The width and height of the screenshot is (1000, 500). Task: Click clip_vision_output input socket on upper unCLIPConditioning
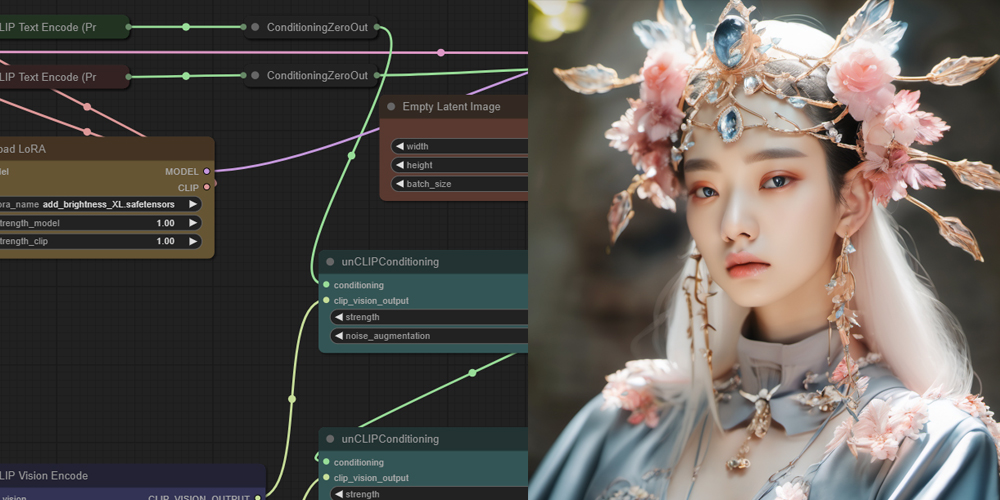pyautogui.click(x=327, y=300)
